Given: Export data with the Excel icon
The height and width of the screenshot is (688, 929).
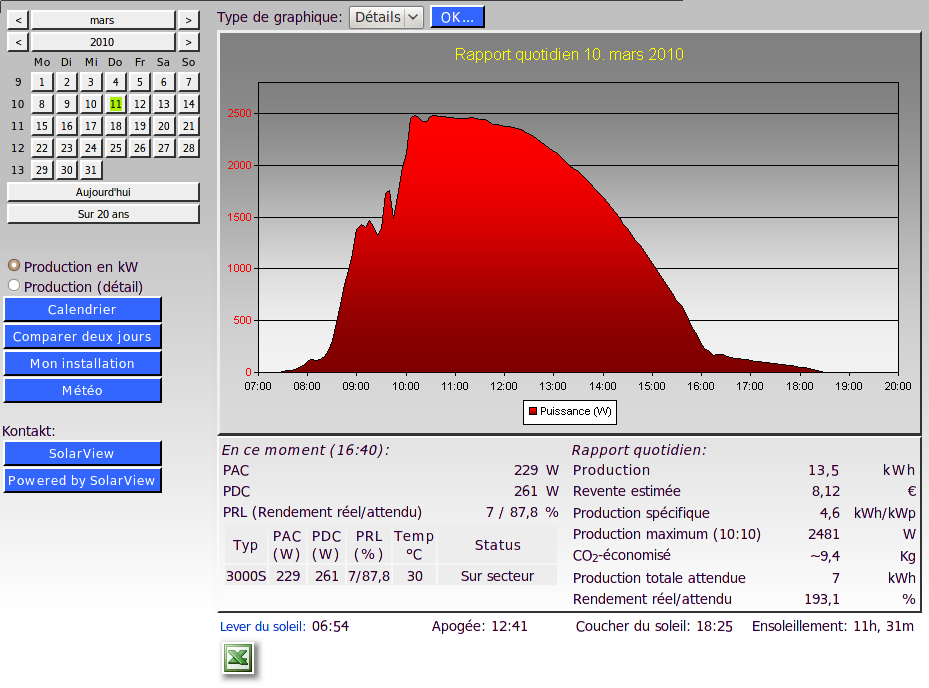Looking at the screenshot, I should pos(238,658).
